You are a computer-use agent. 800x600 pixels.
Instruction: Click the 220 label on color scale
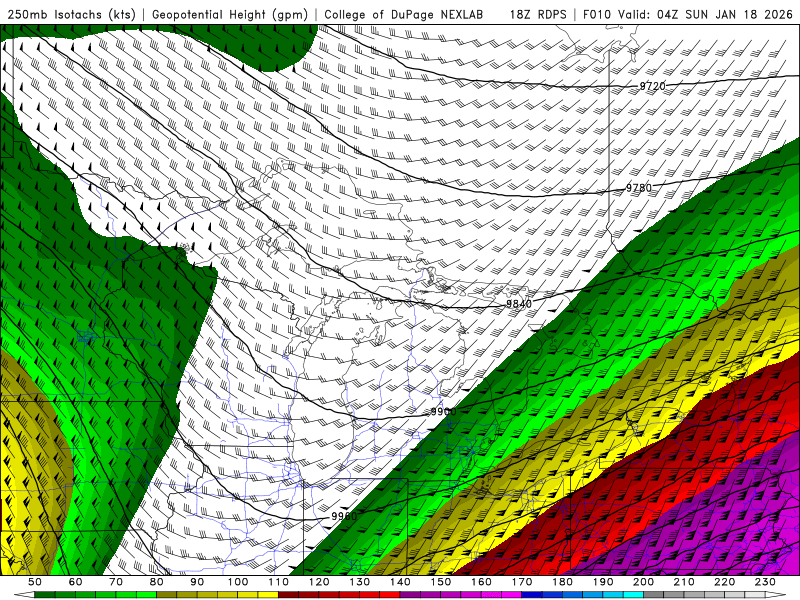[724, 582]
